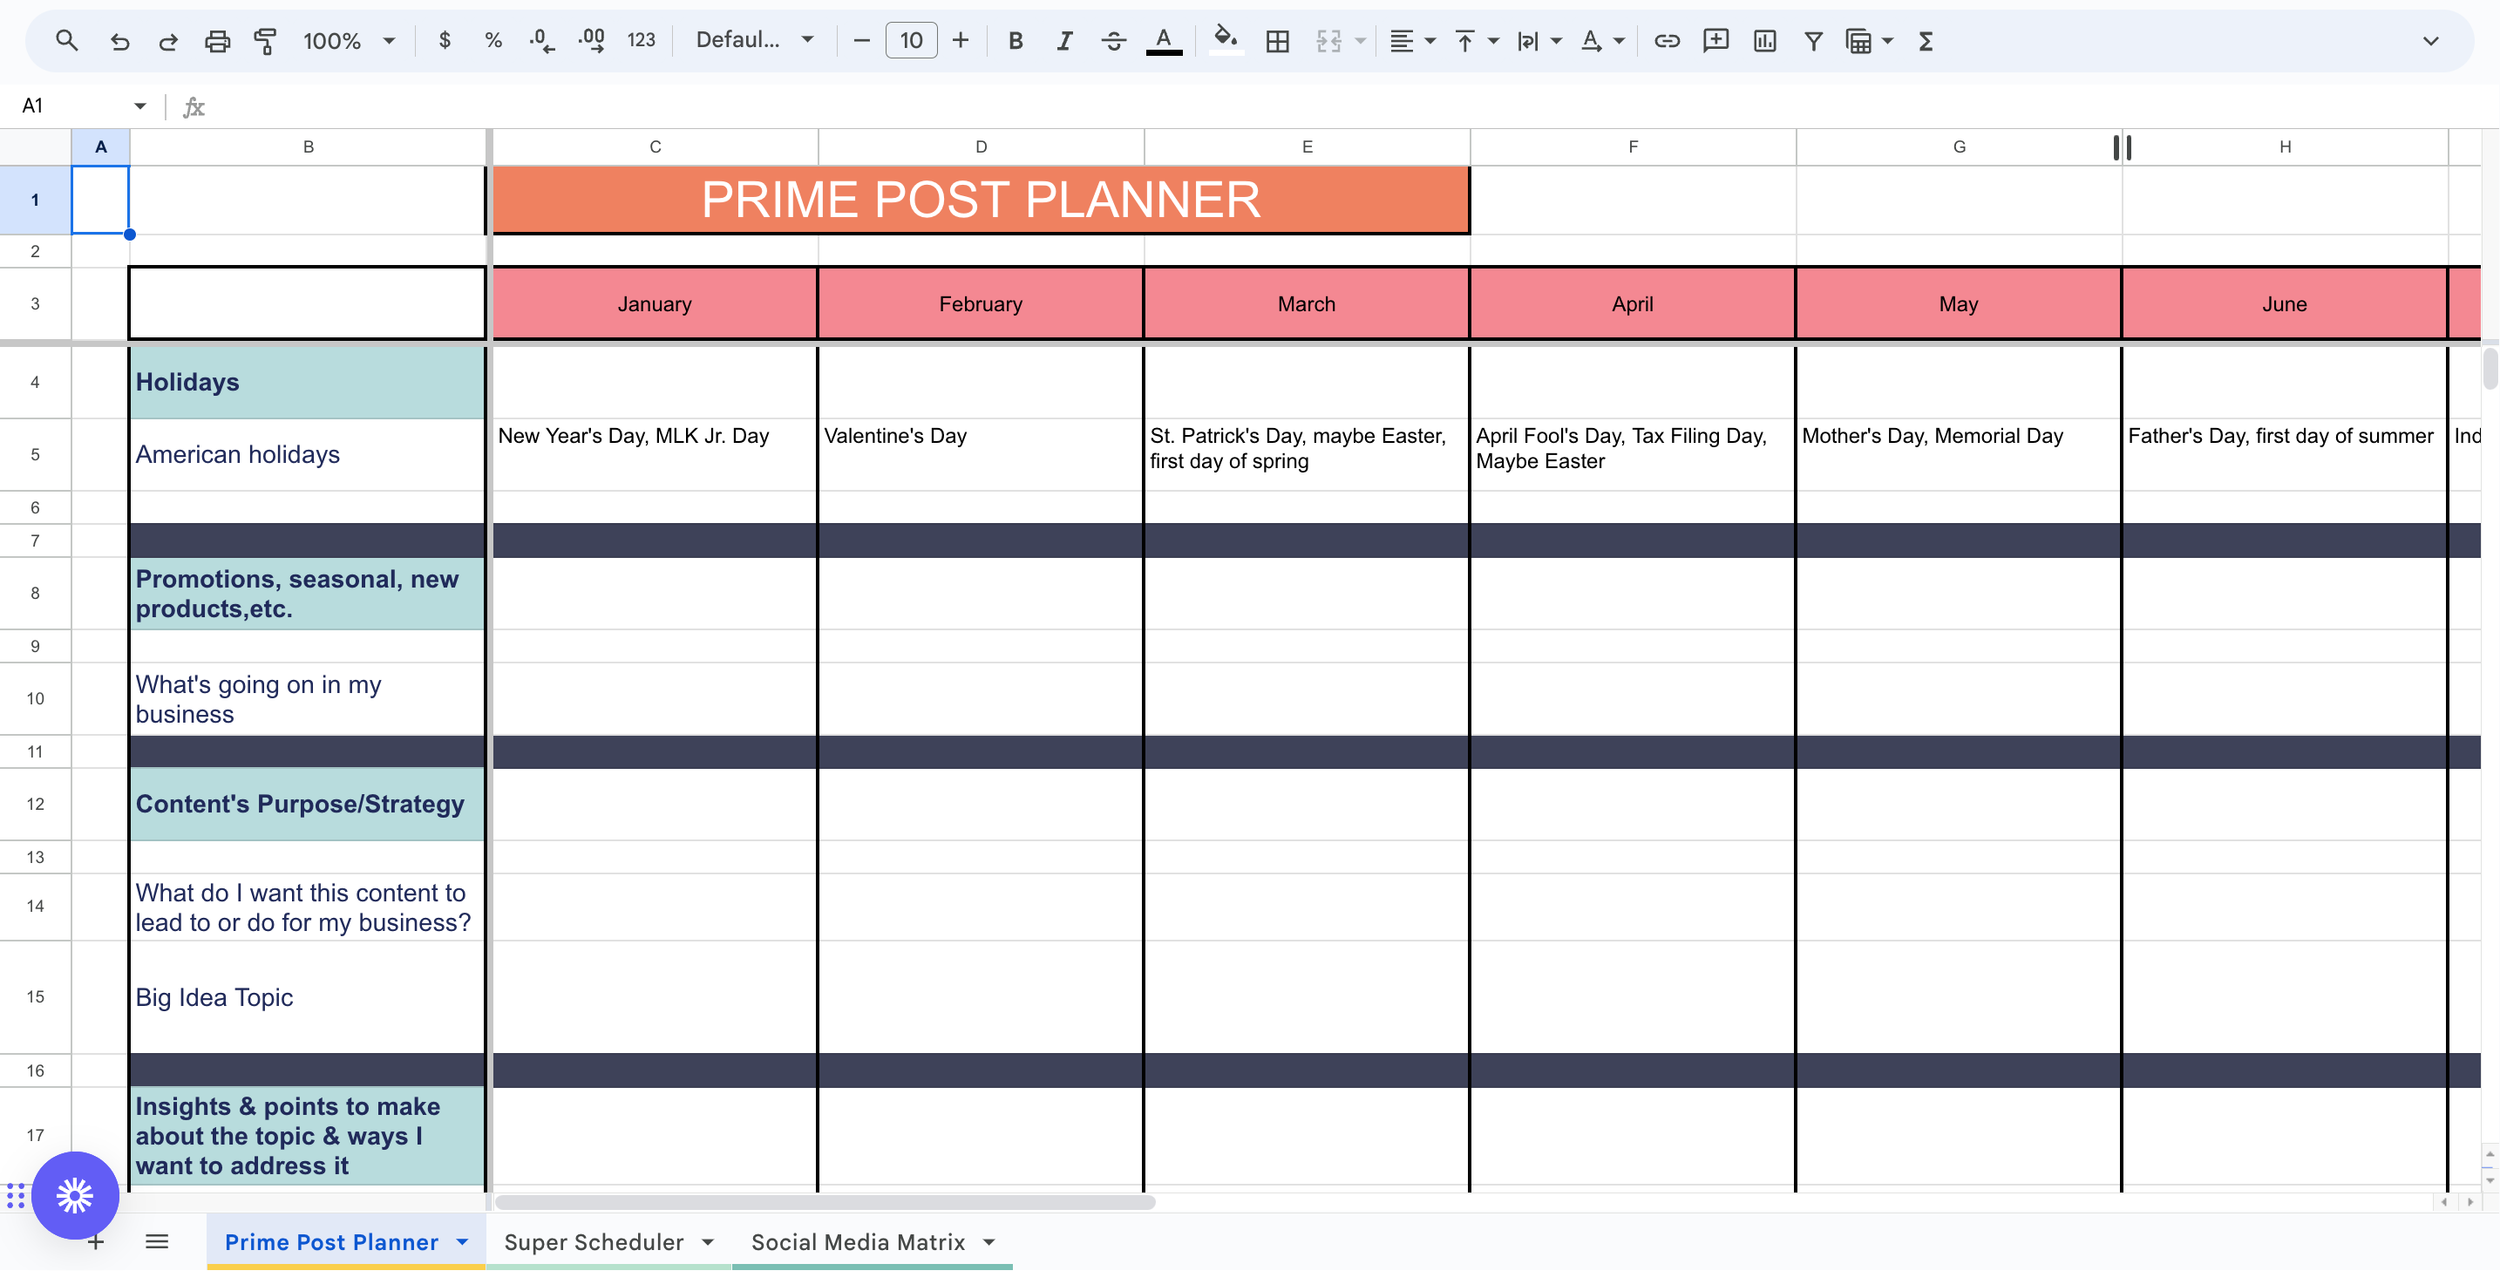Undo the last action
The height and width of the screenshot is (1271, 2500).
pos(119,40)
